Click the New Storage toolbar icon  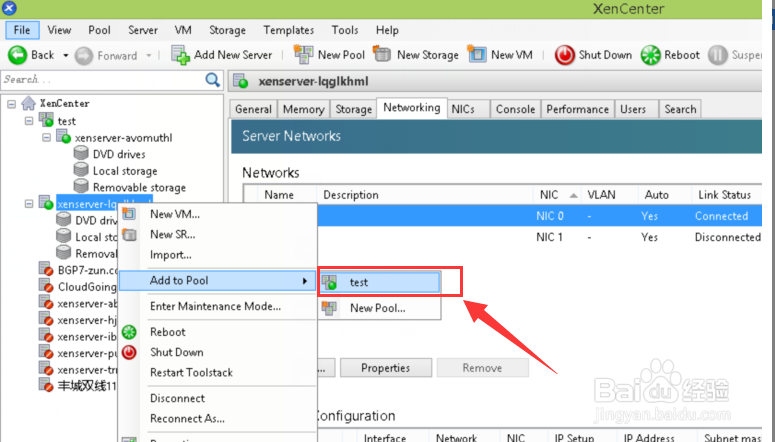point(382,54)
